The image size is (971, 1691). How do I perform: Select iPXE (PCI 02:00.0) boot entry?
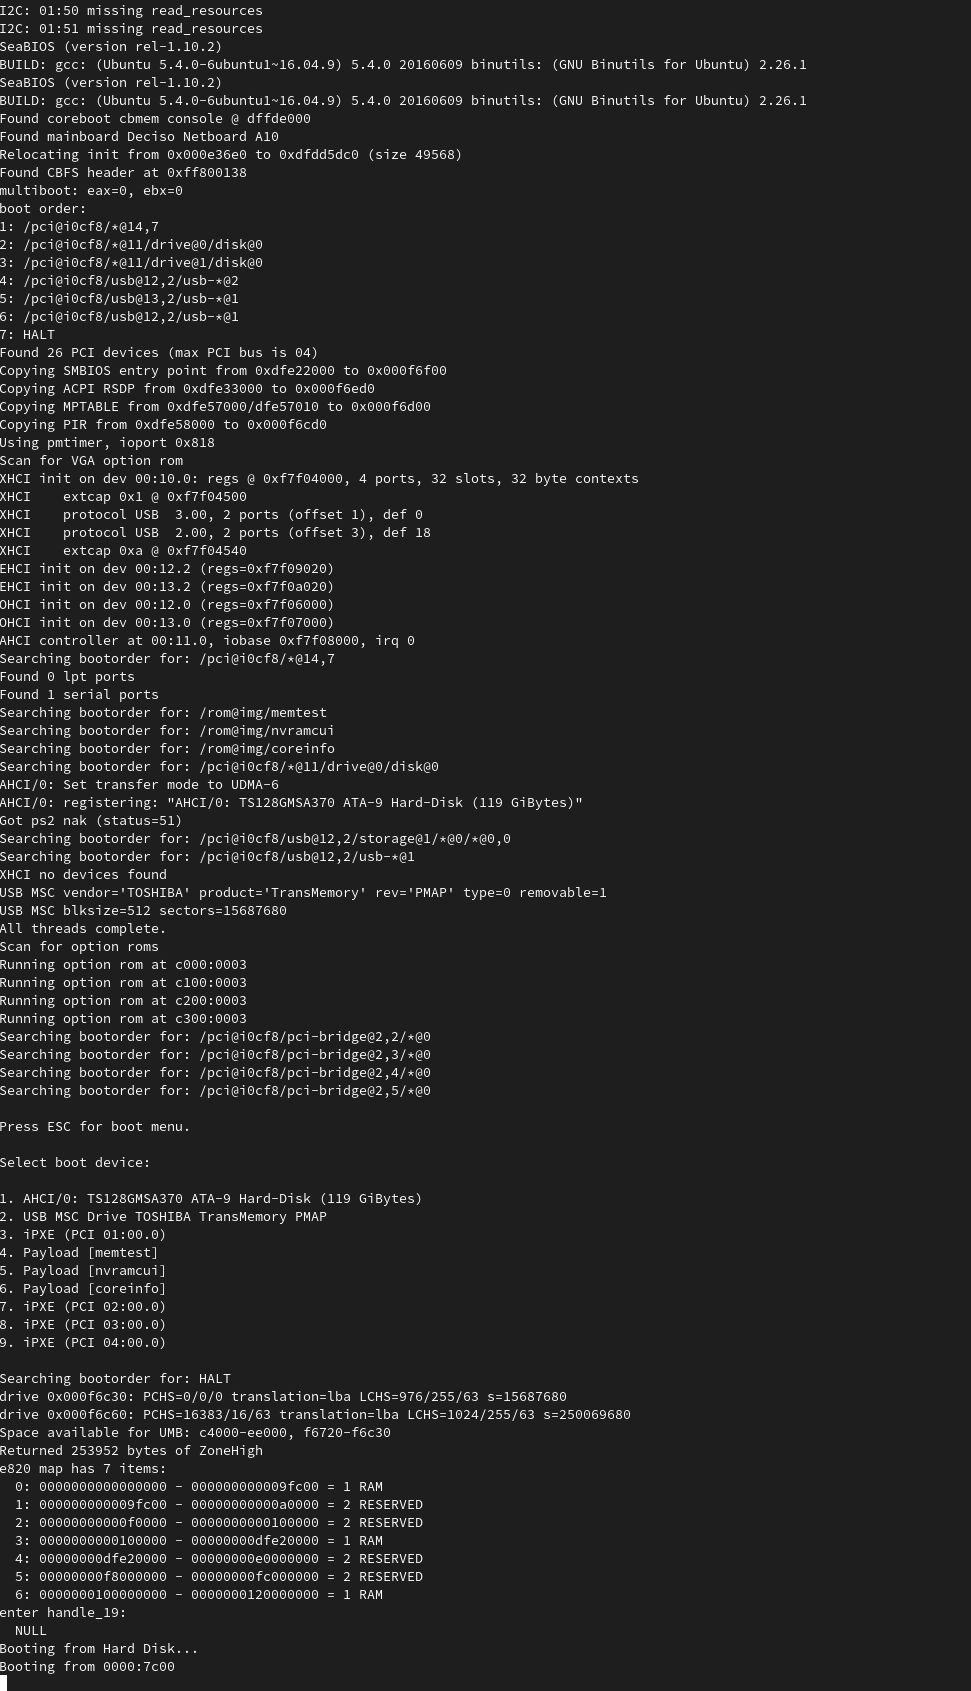(83, 1306)
